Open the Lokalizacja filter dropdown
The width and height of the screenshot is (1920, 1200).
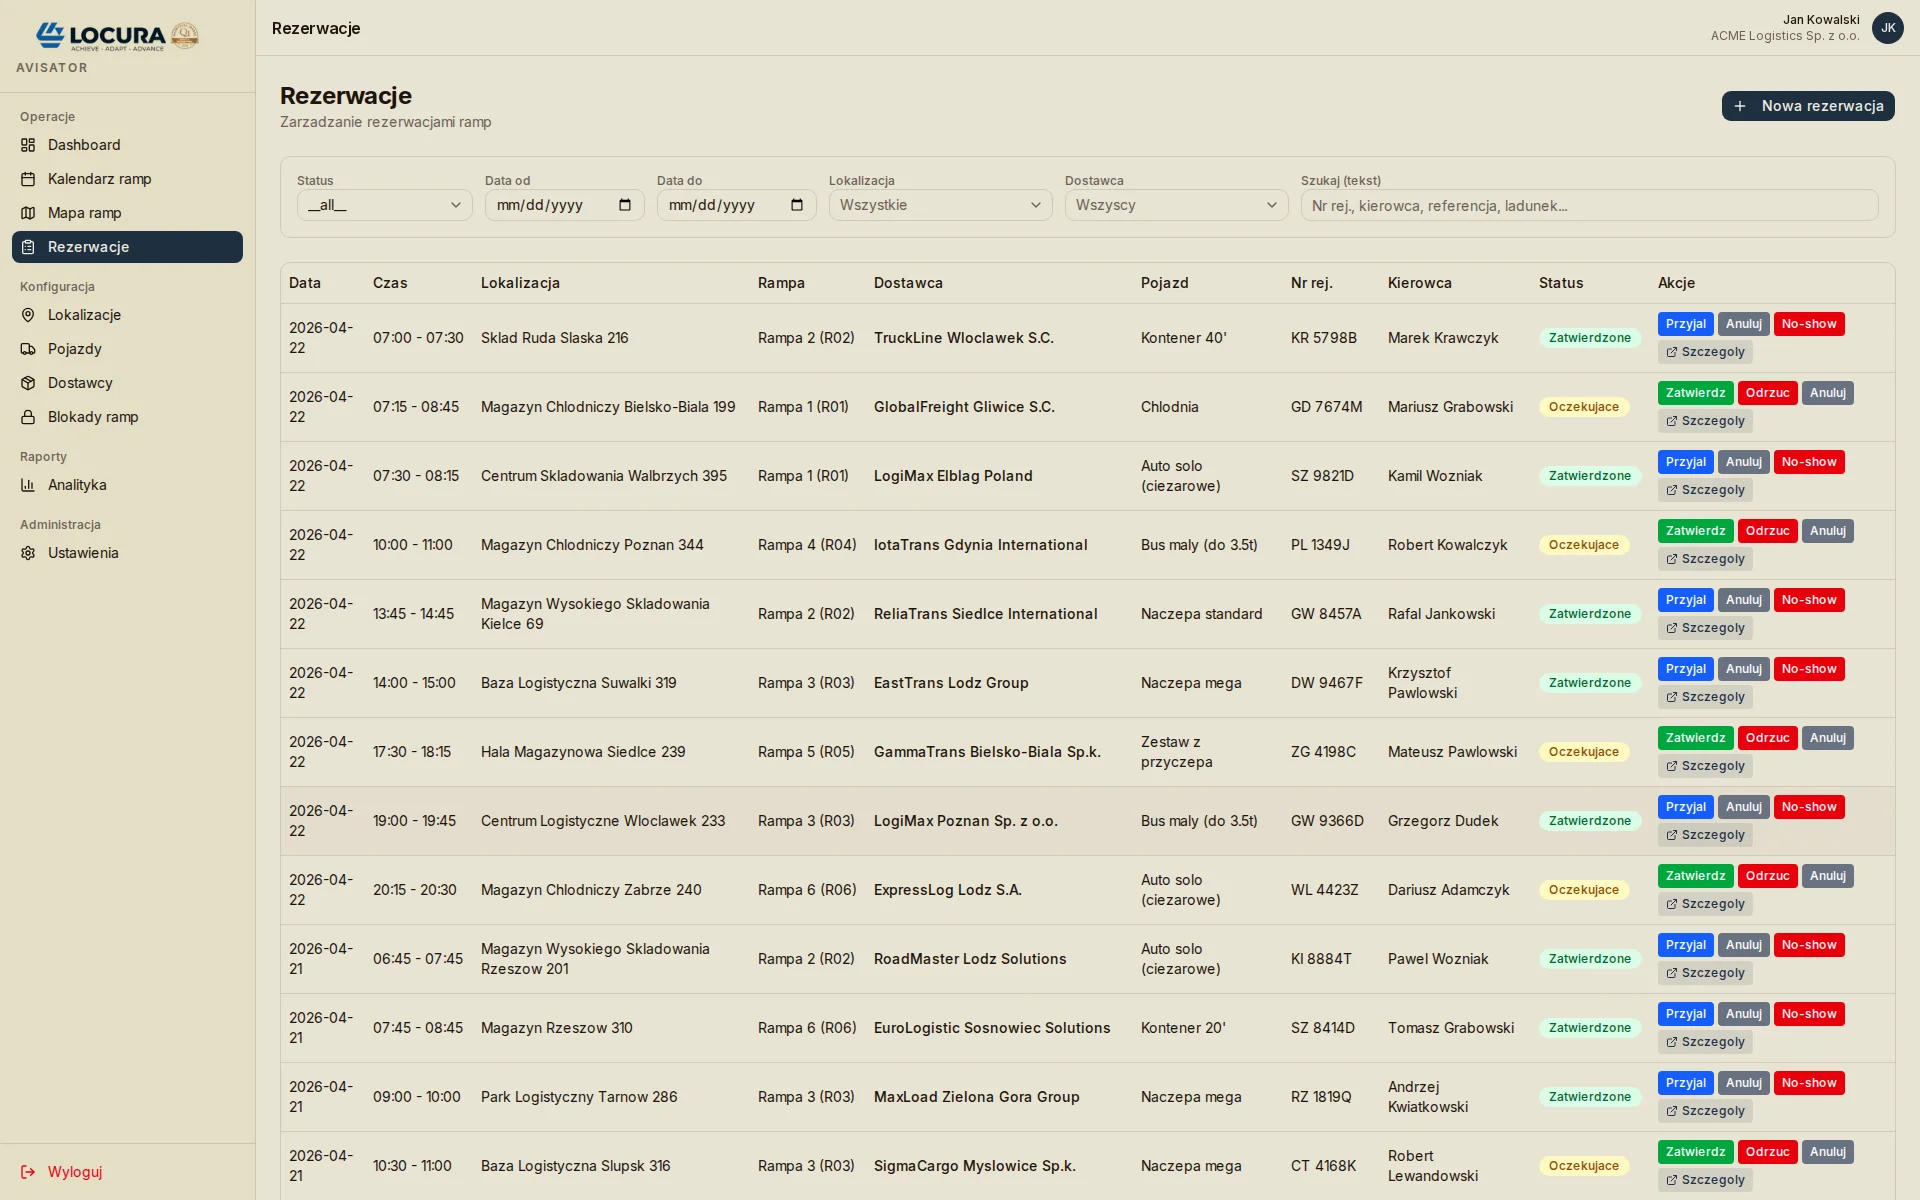pyautogui.click(x=940, y=205)
